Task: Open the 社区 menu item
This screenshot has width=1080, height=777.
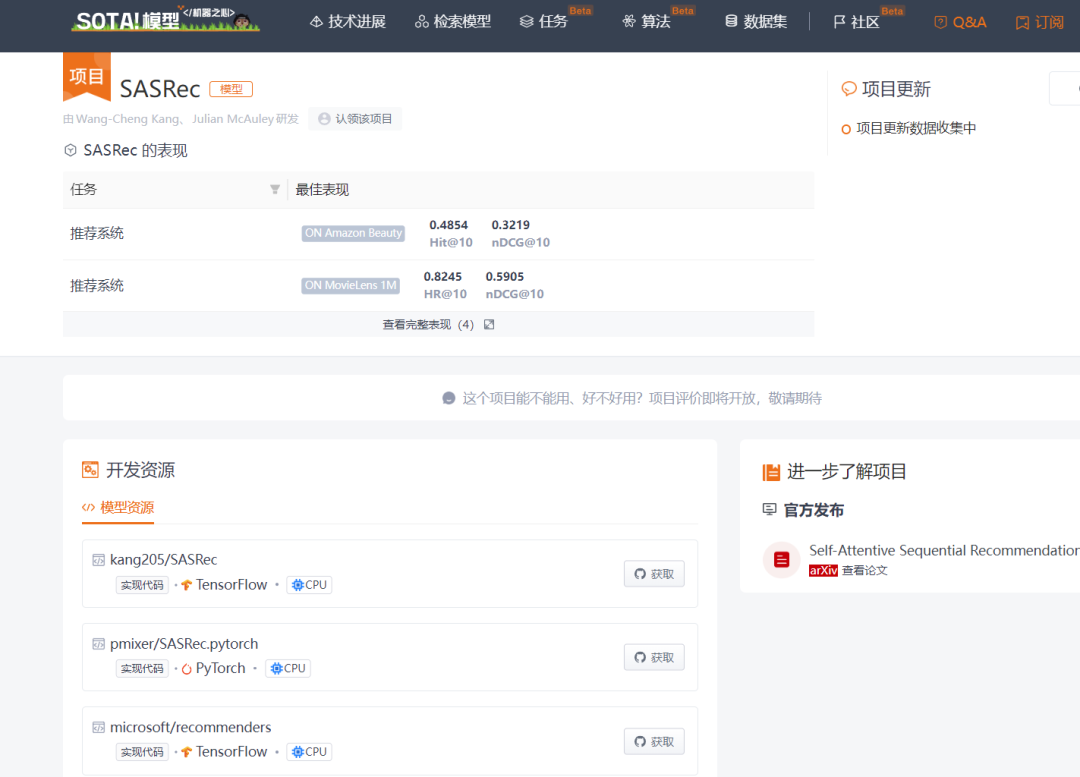Action: pyautogui.click(x=856, y=20)
